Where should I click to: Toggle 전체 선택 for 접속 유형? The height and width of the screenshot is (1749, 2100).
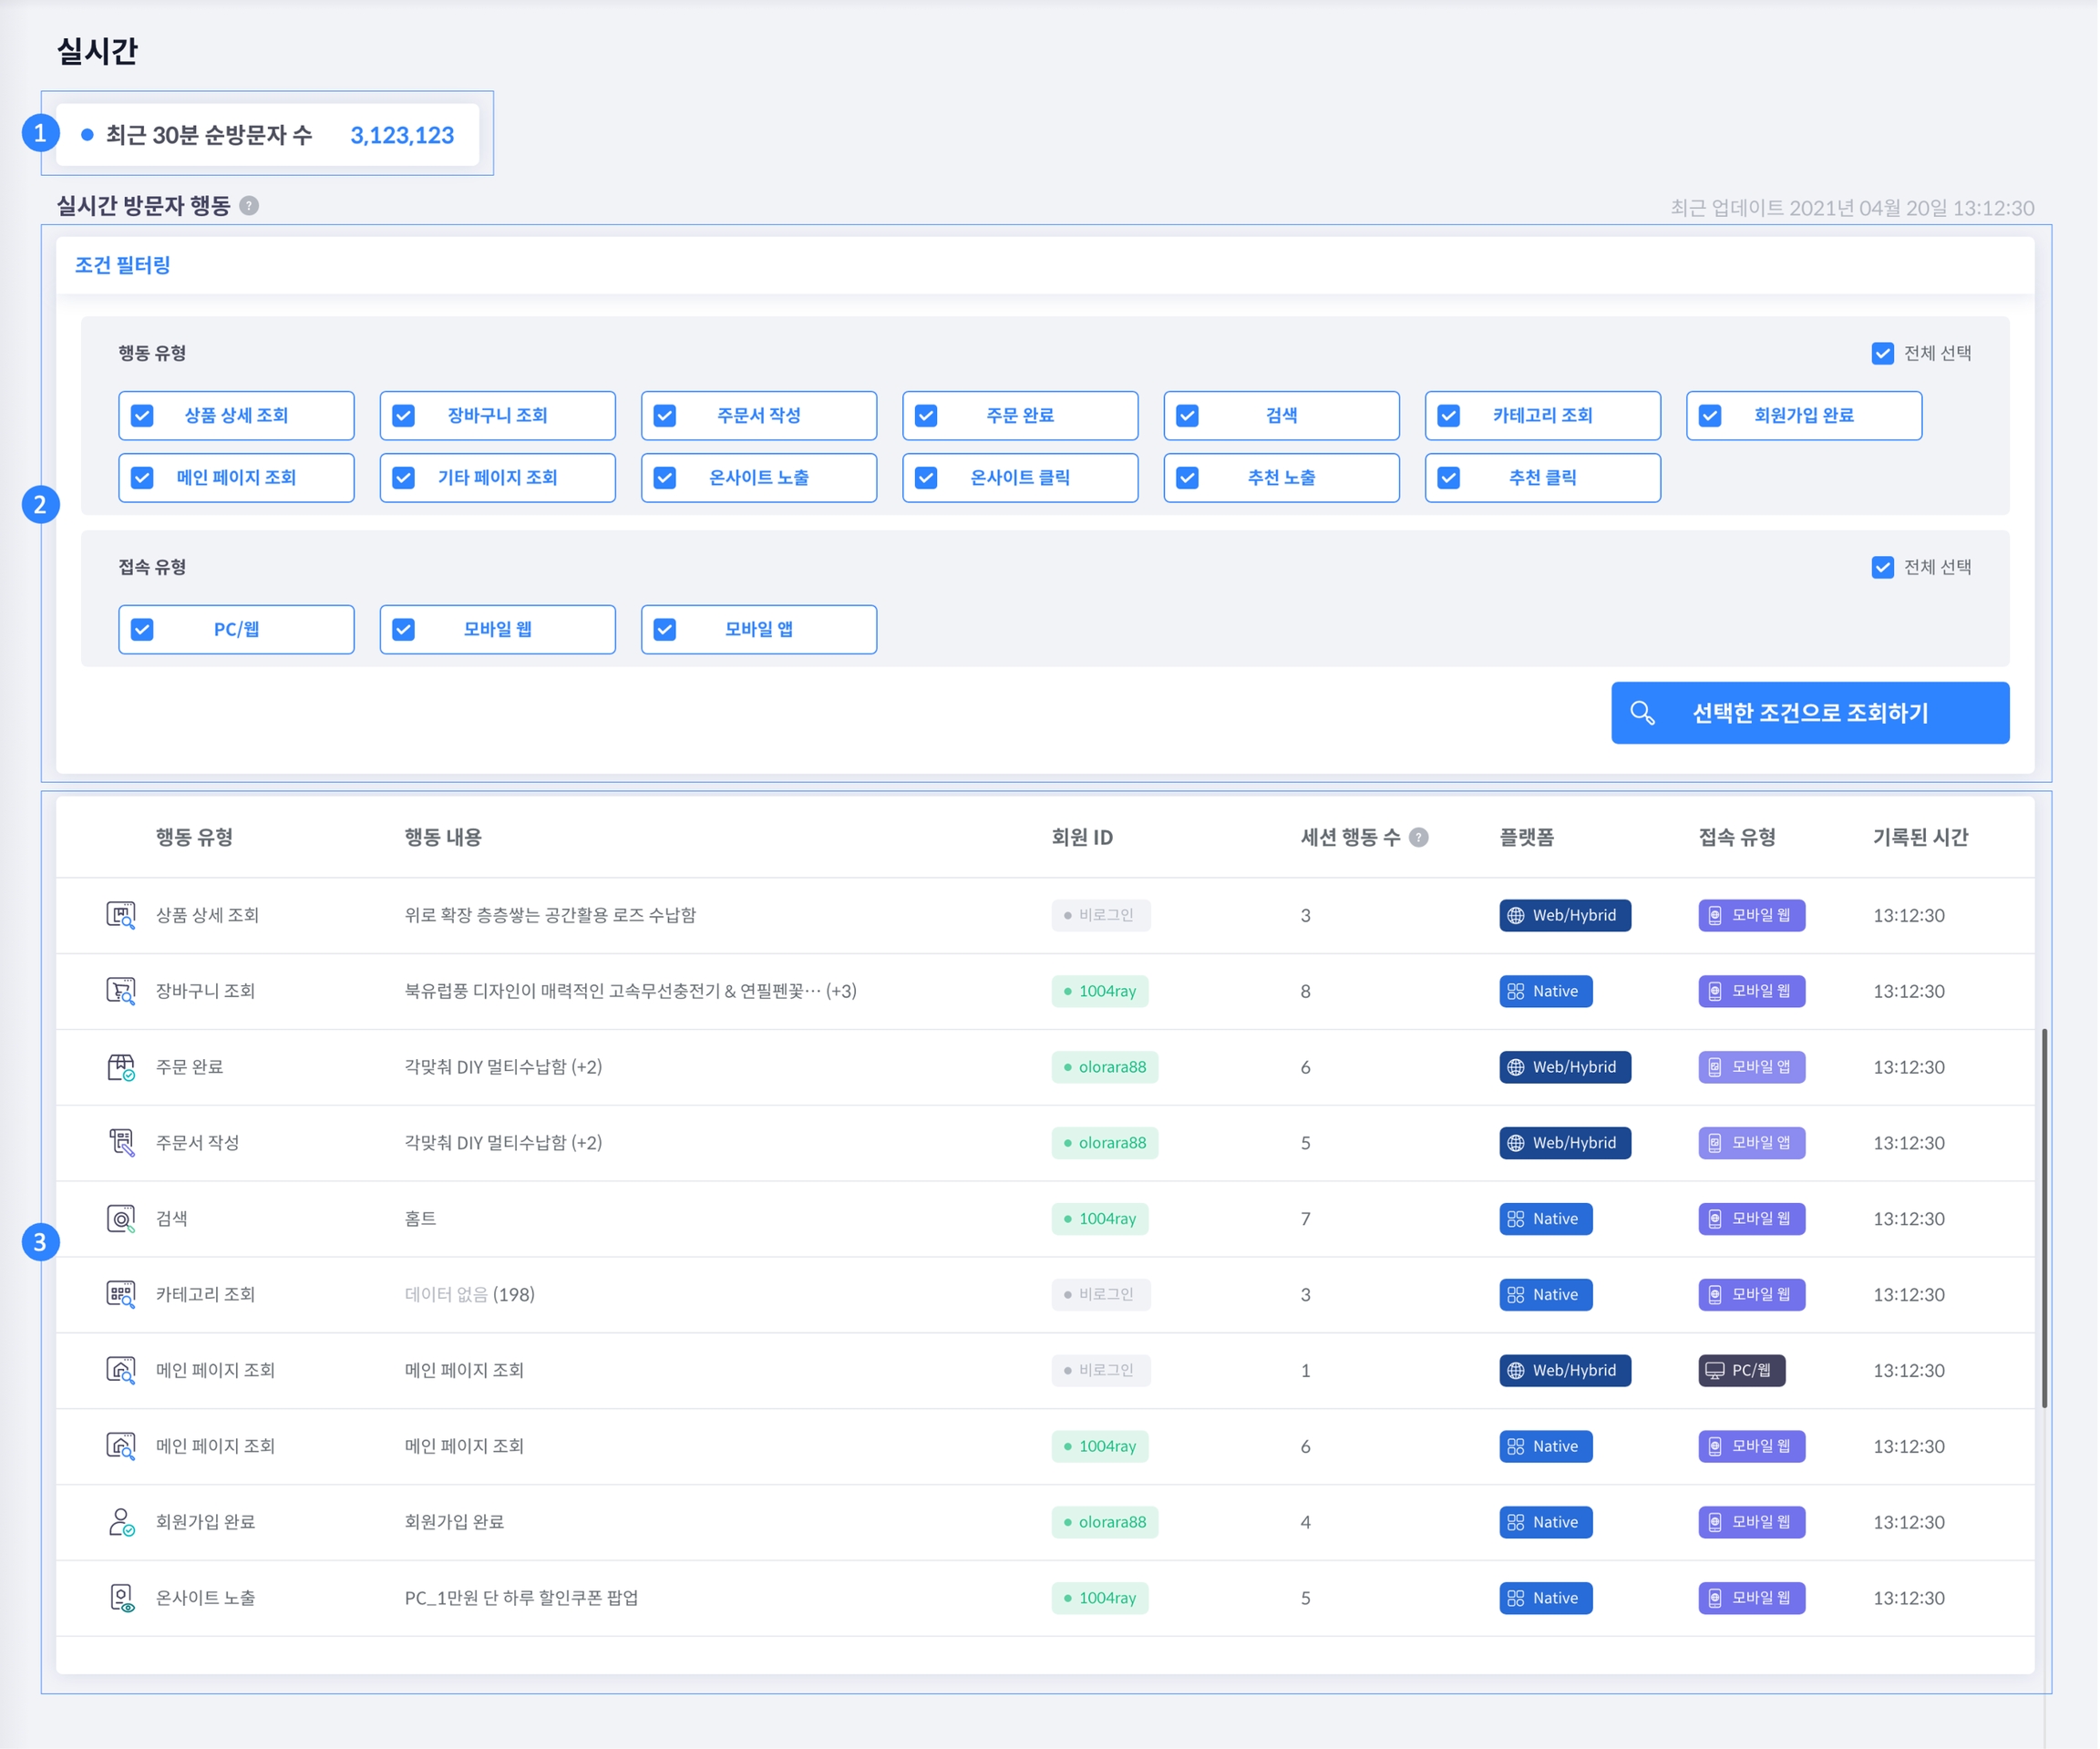(x=1883, y=568)
